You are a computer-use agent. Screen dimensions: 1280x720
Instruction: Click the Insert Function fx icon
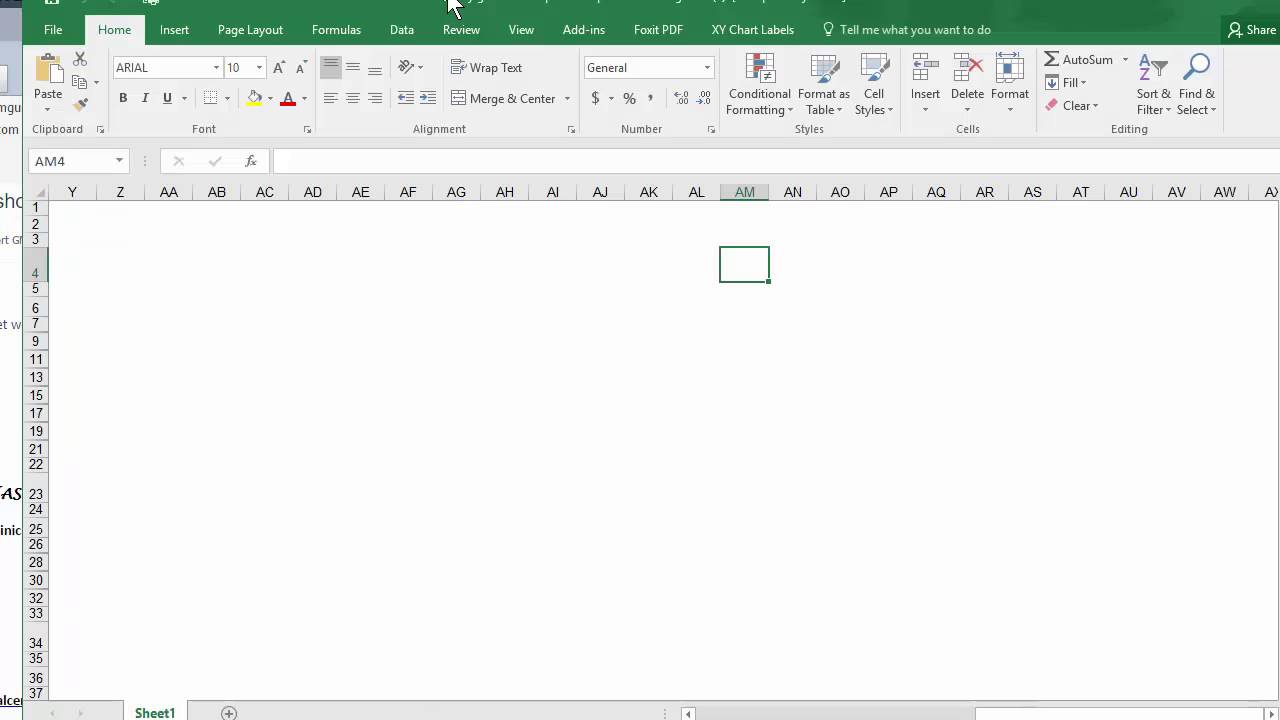coord(251,161)
